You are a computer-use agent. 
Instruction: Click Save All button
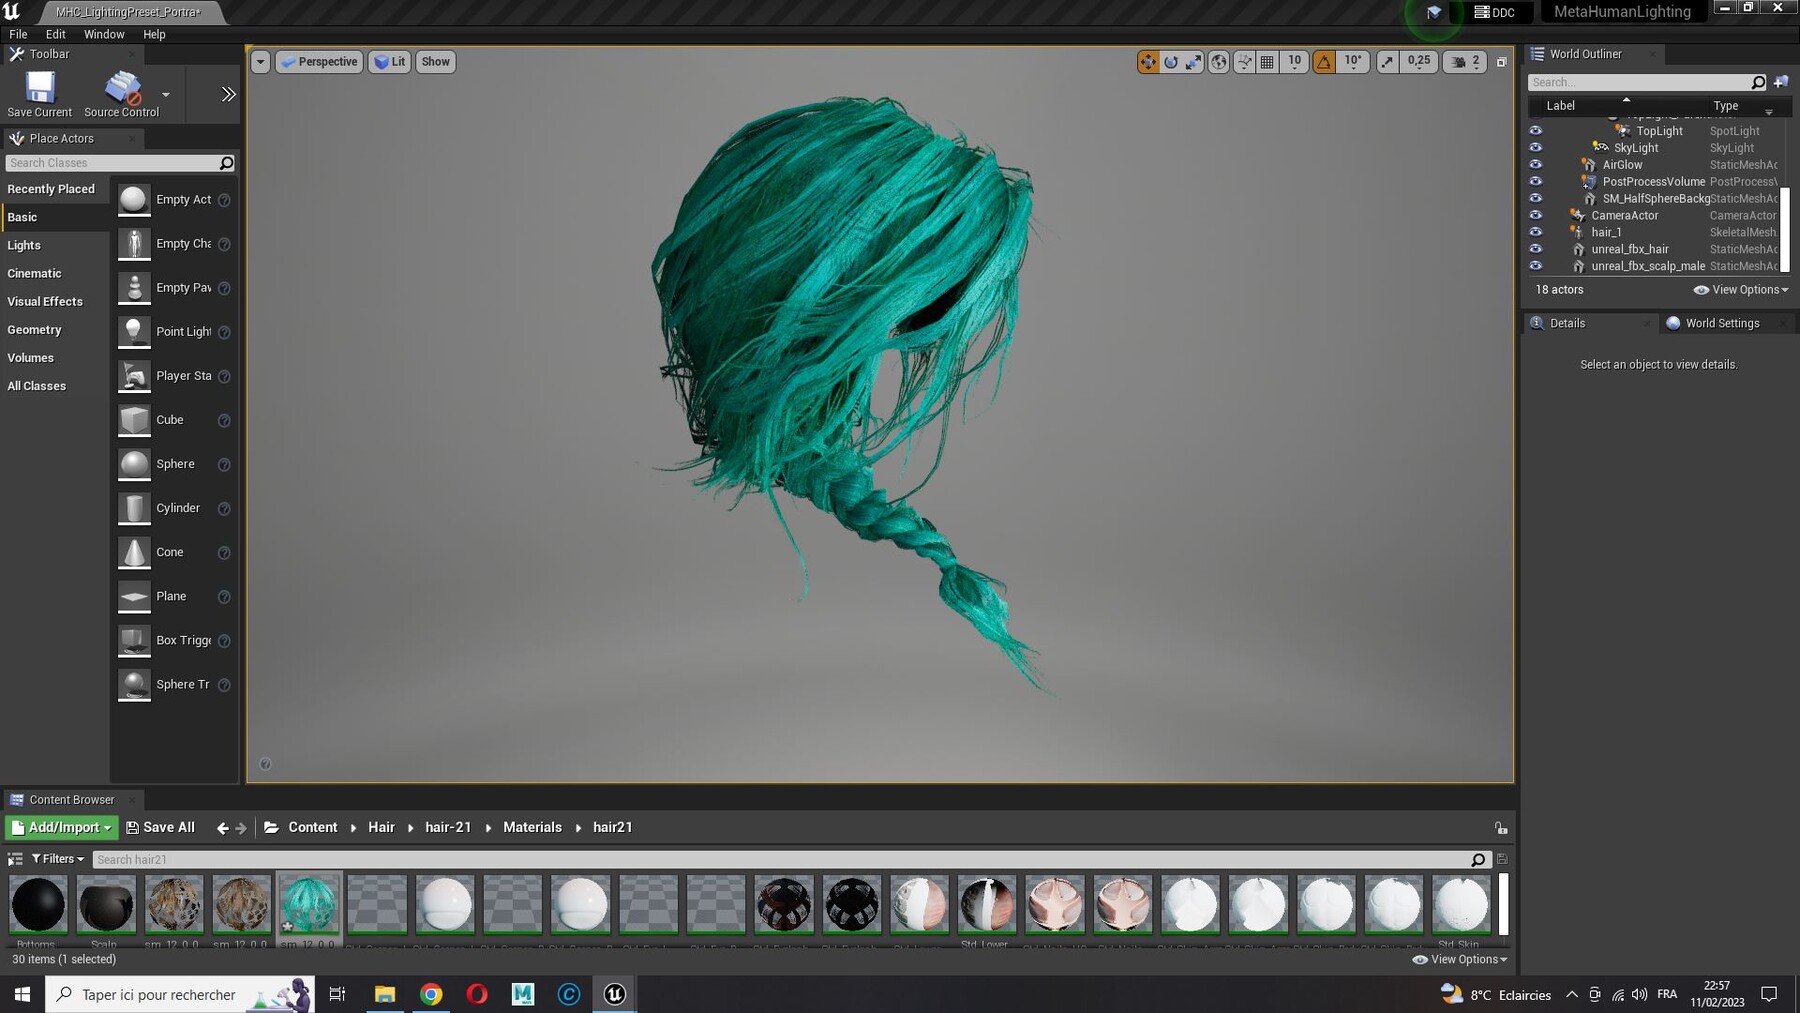(160, 828)
